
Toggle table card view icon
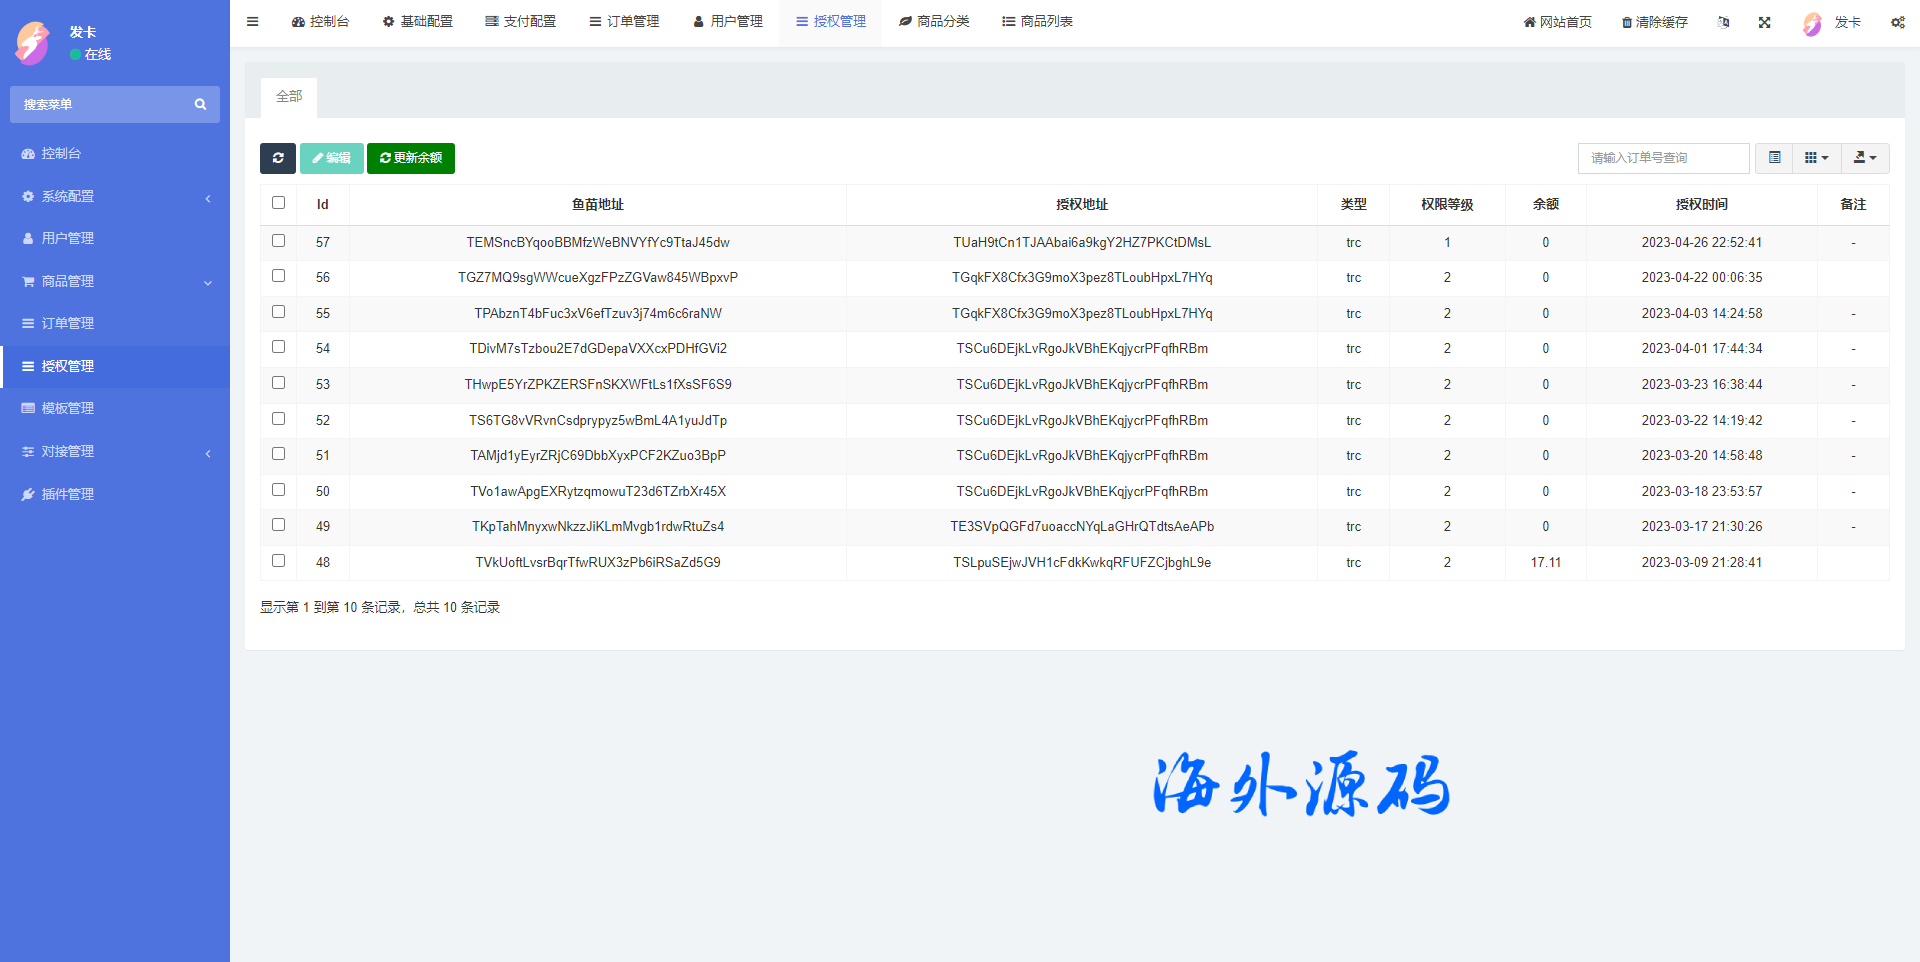[x=1774, y=158]
